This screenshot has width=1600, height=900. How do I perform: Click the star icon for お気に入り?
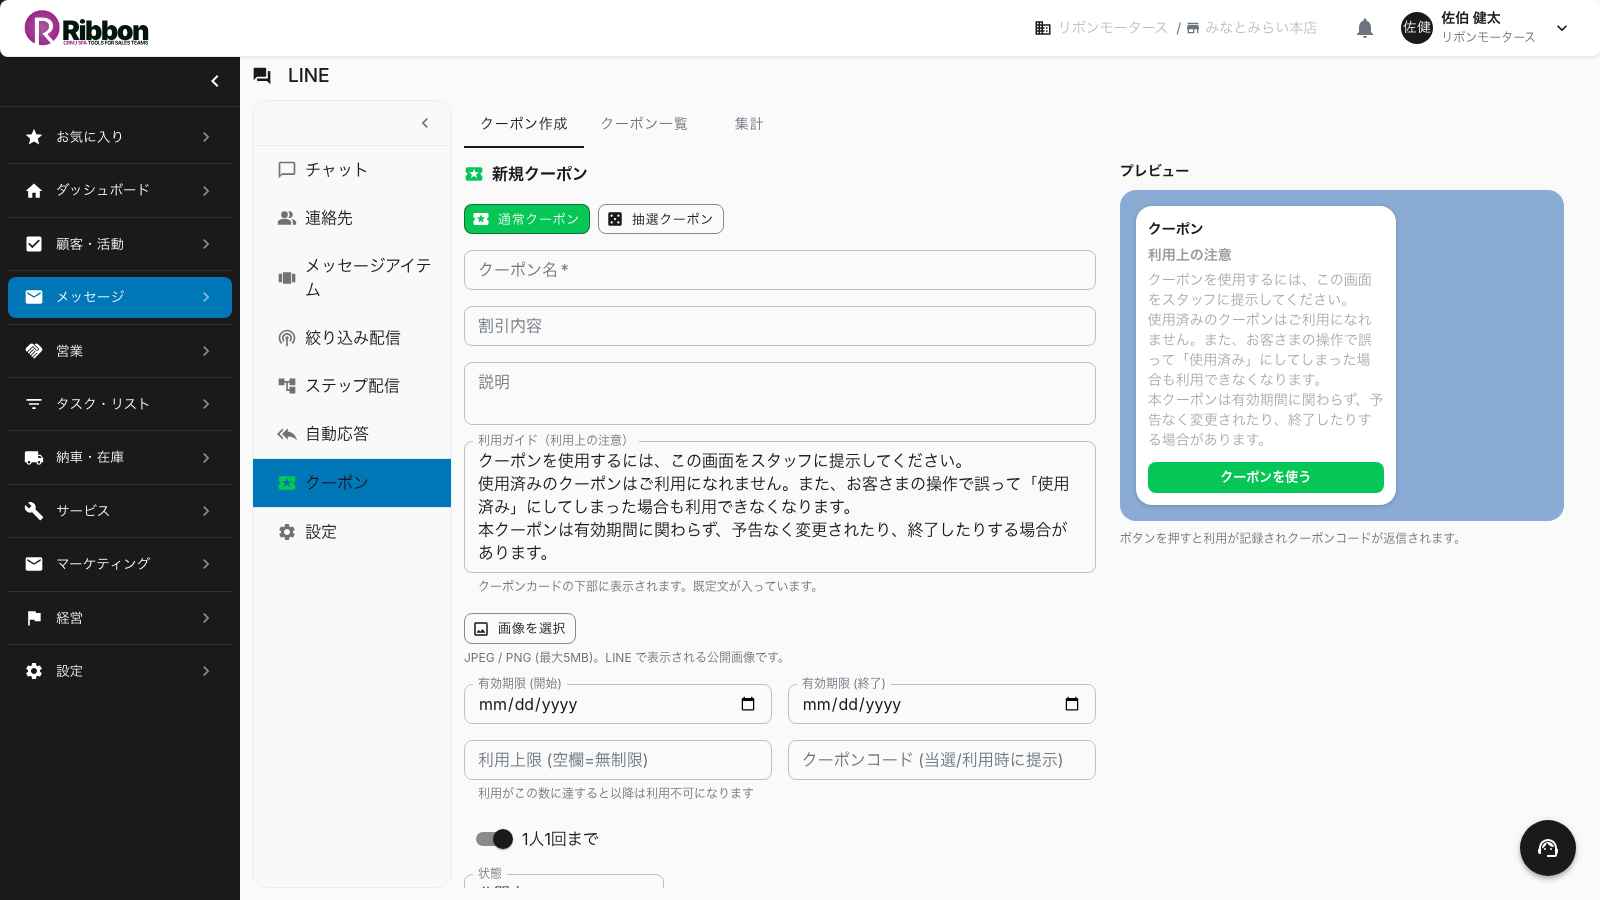34,137
